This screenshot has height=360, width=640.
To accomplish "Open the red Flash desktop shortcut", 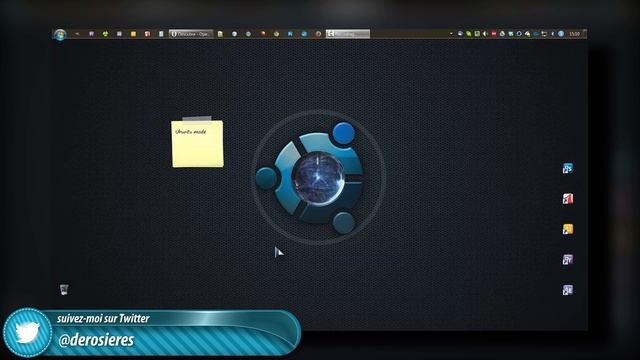I will tap(568, 199).
